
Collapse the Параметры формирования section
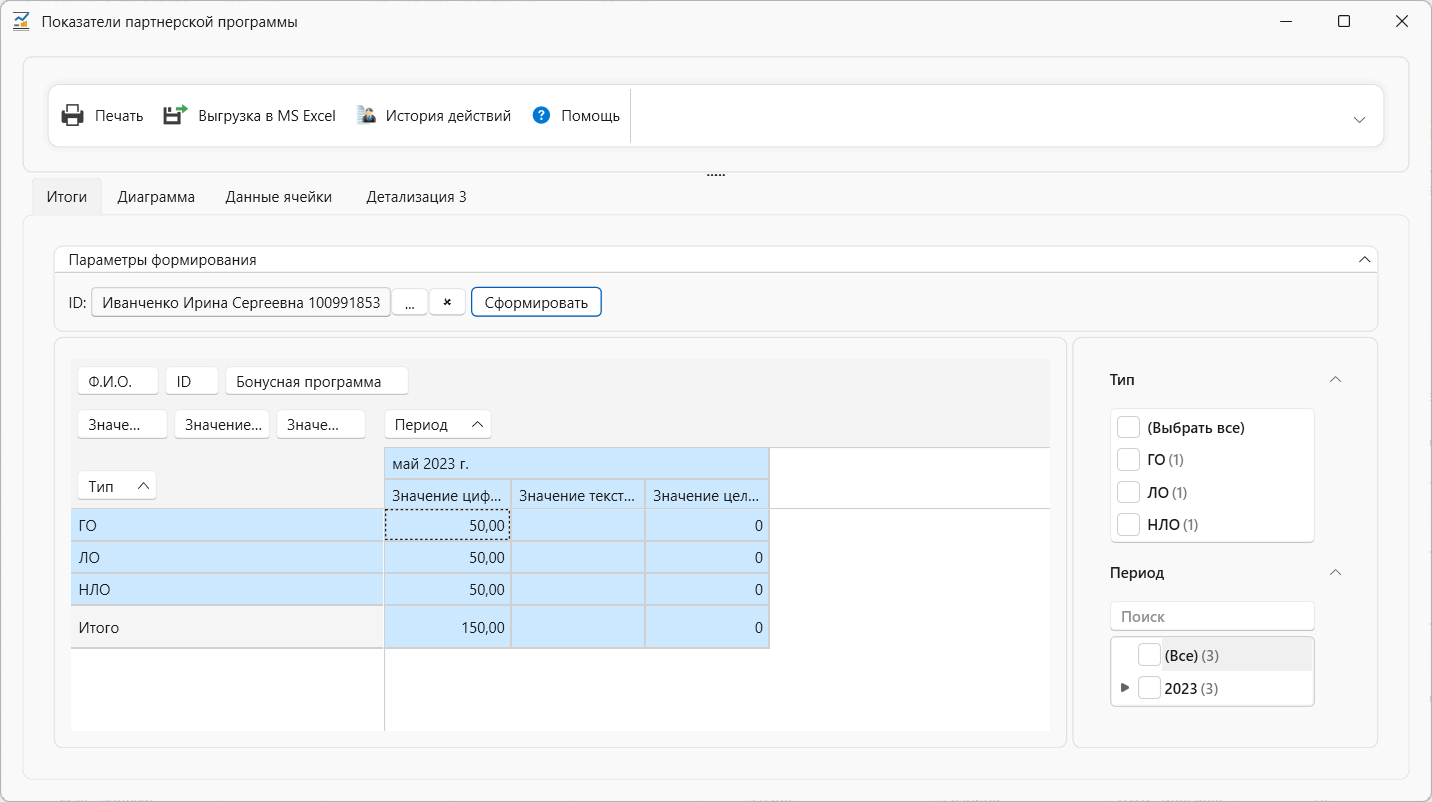[x=1364, y=259]
